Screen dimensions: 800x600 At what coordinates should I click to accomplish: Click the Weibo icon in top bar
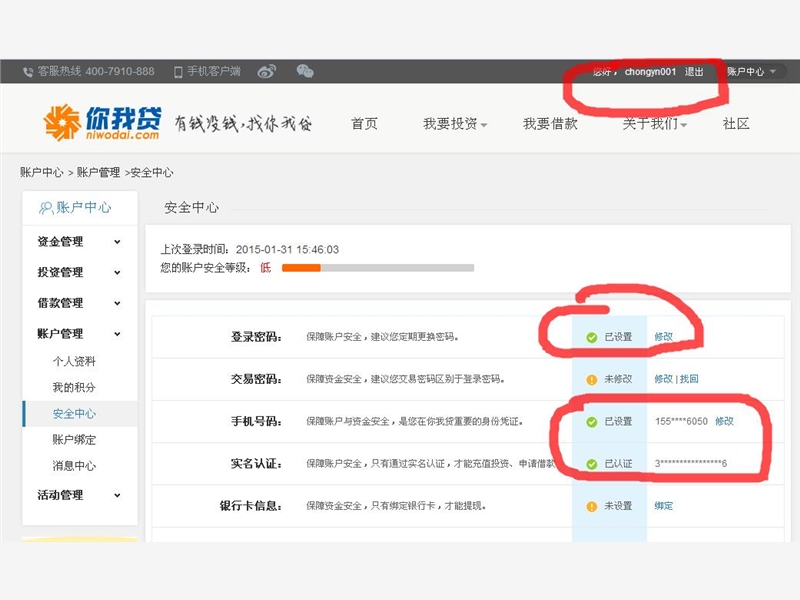tap(266, 72)
